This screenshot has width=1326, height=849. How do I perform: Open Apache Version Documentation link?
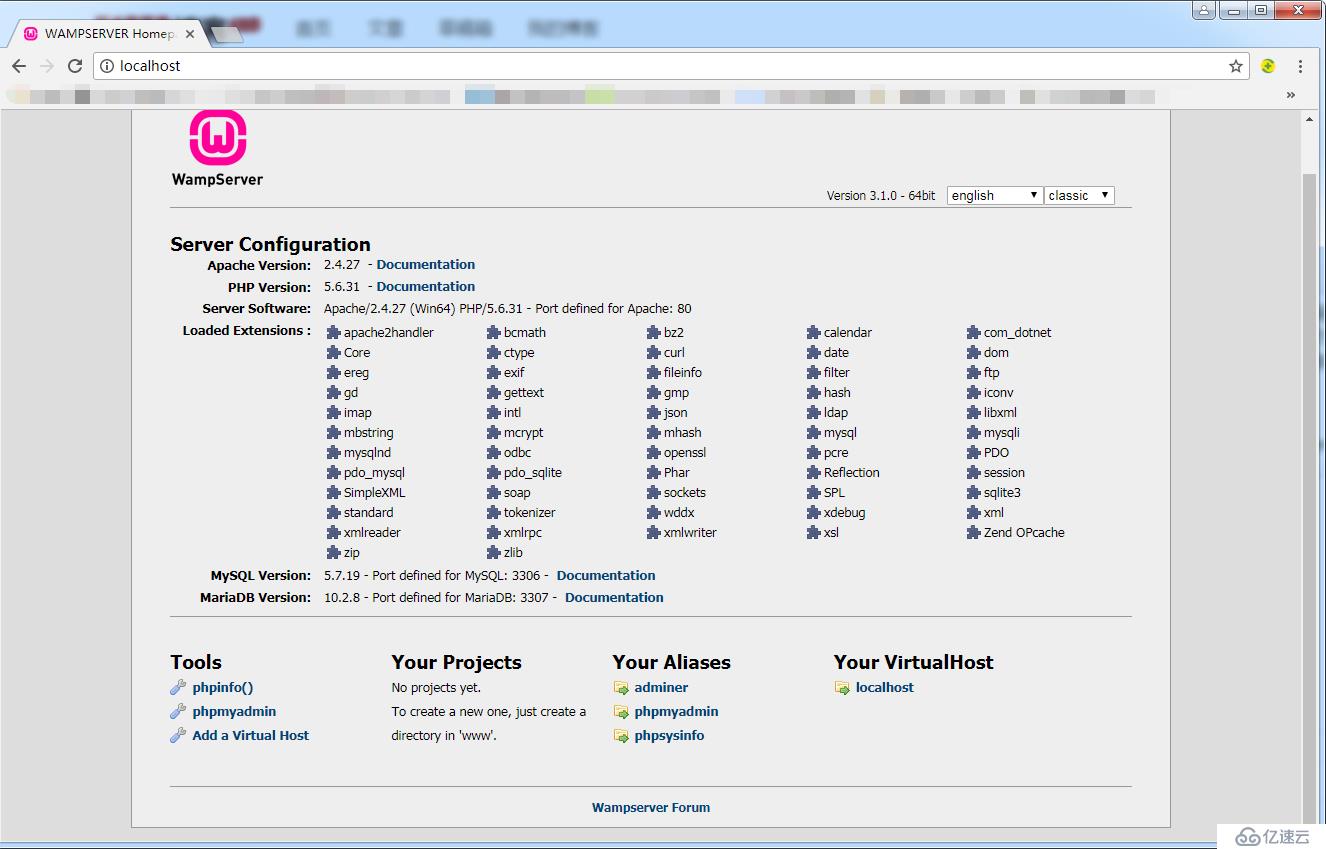(426, 265)
